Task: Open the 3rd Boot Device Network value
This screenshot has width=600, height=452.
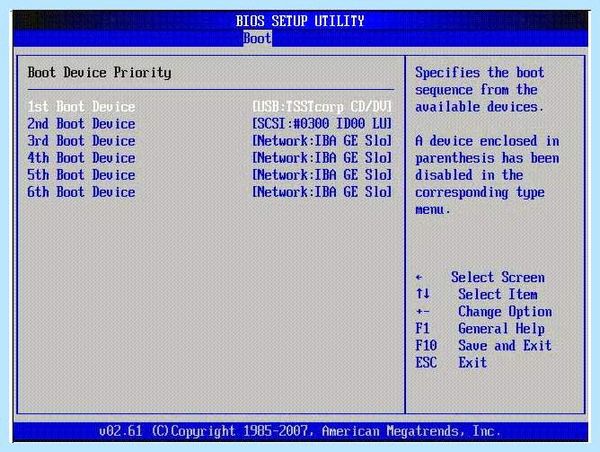Action: click(322, 141)
